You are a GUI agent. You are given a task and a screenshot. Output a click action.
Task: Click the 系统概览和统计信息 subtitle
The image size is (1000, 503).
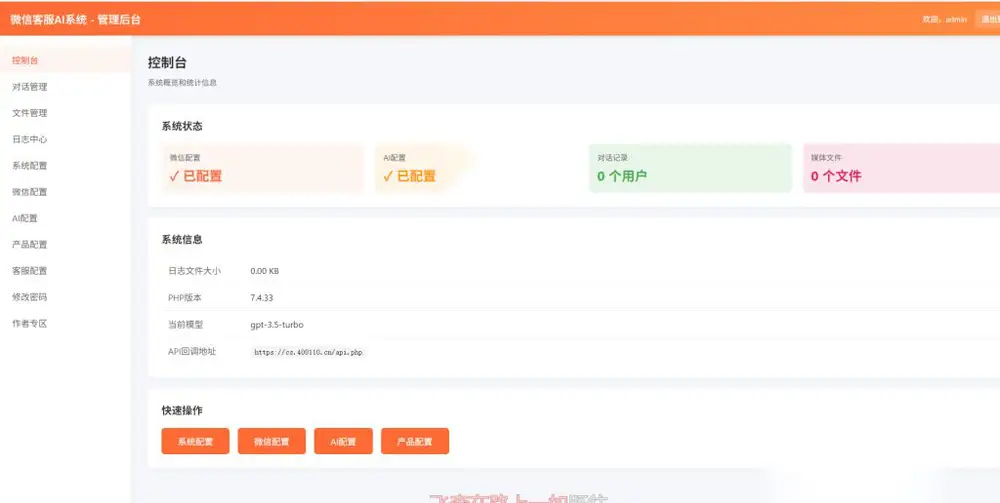coord(182,83)
